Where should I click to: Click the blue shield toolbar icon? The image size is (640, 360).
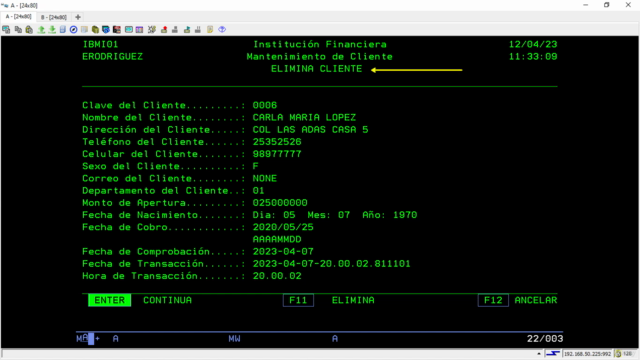[x=106, y=29]
